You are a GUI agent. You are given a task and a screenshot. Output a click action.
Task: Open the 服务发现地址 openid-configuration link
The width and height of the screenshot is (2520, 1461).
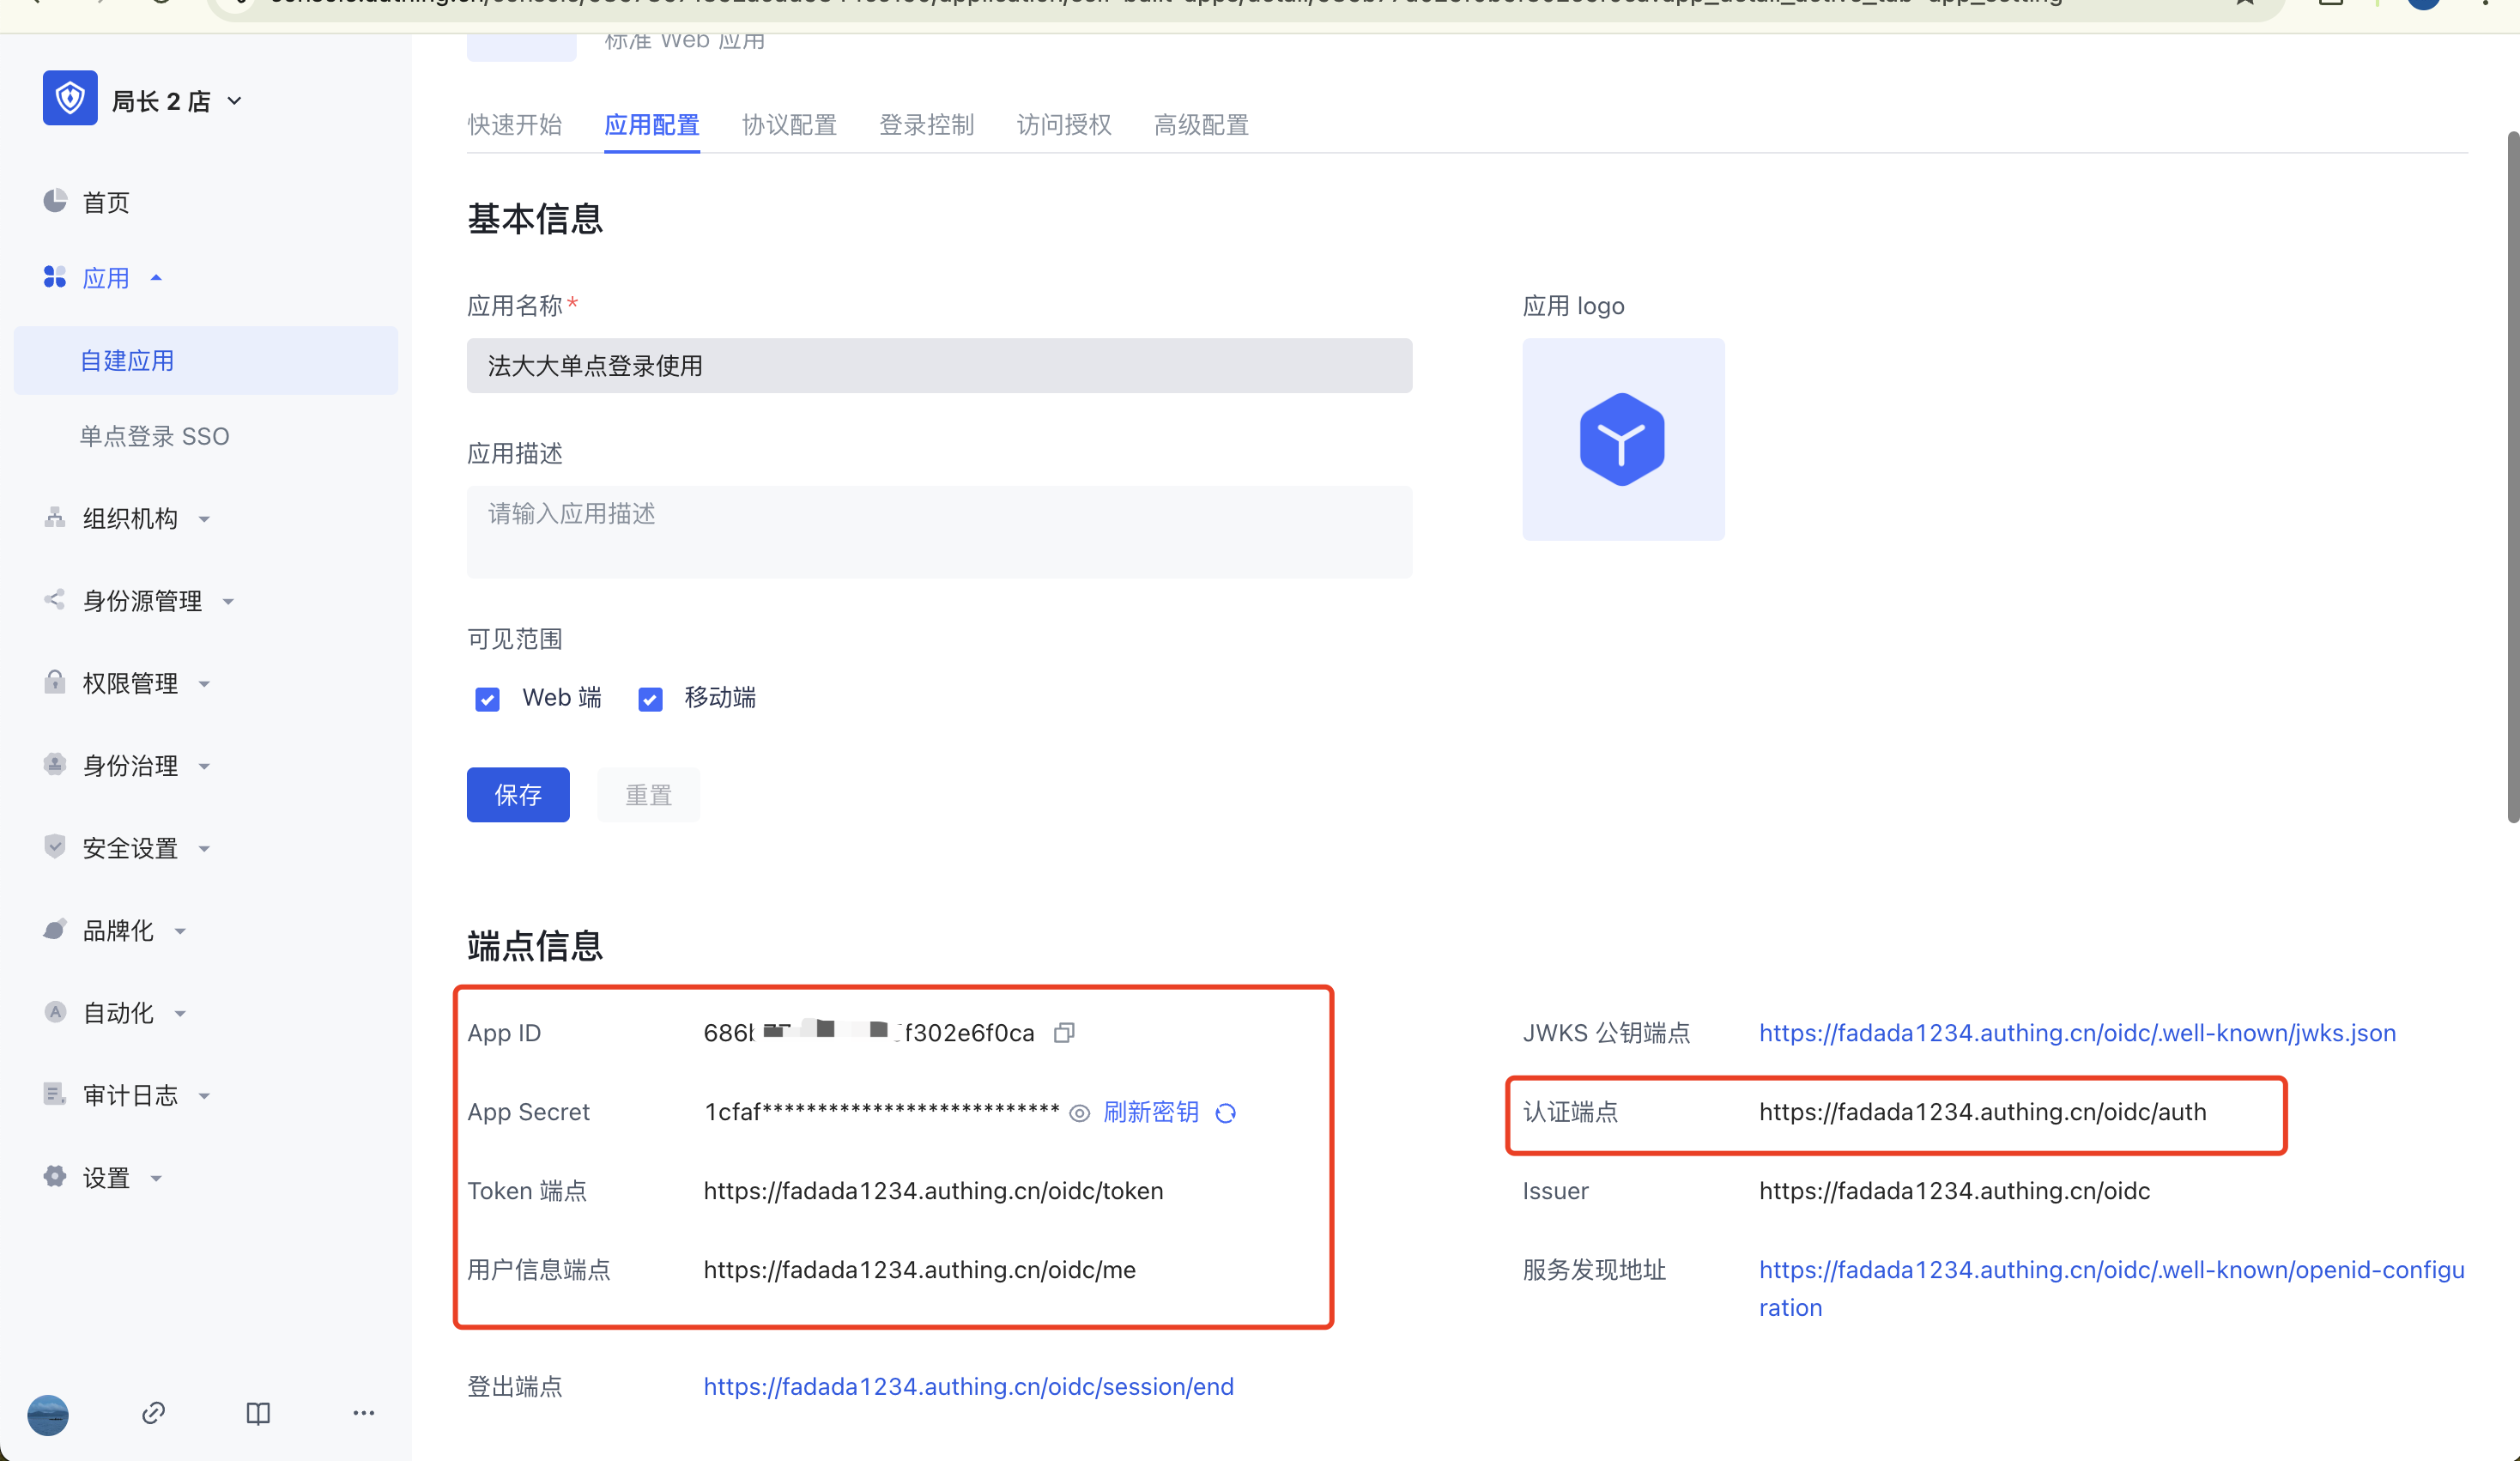(2111, 1288)
